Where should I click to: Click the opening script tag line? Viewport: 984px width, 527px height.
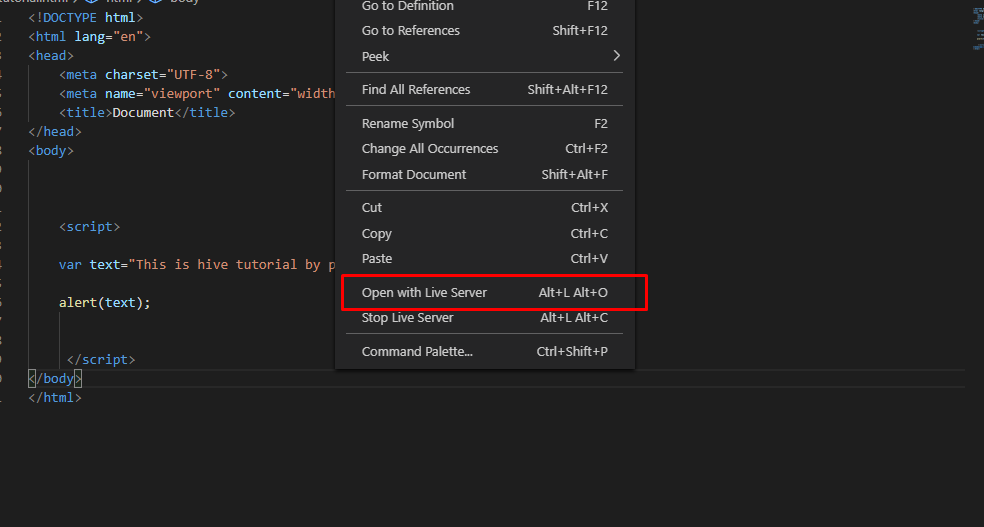pyautogui.click(x=89, y=226)
